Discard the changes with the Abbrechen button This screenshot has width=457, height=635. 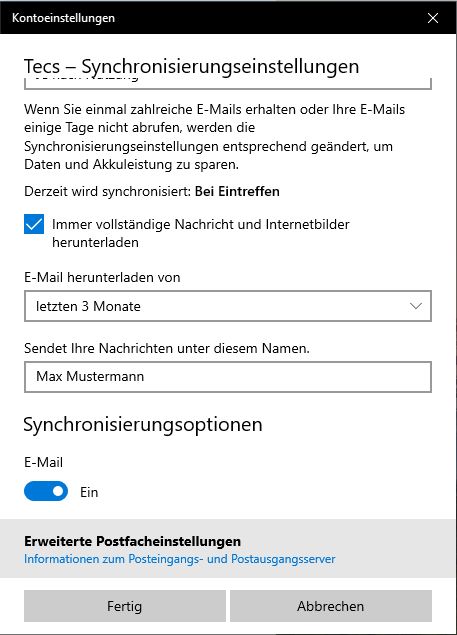(x=331, y=606)
